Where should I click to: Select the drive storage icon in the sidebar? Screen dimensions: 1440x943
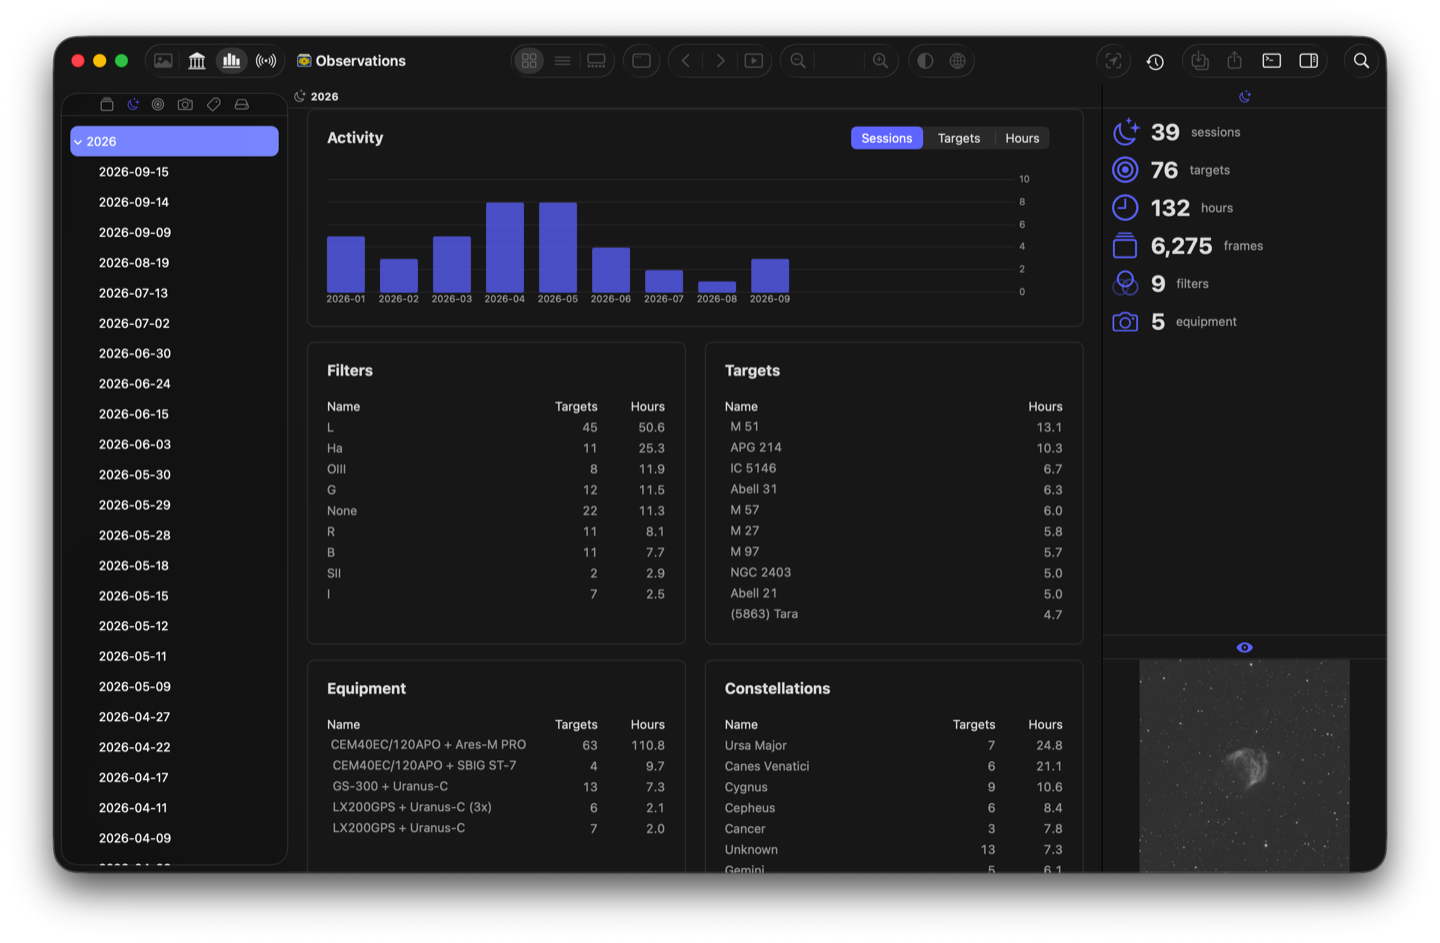241,104
